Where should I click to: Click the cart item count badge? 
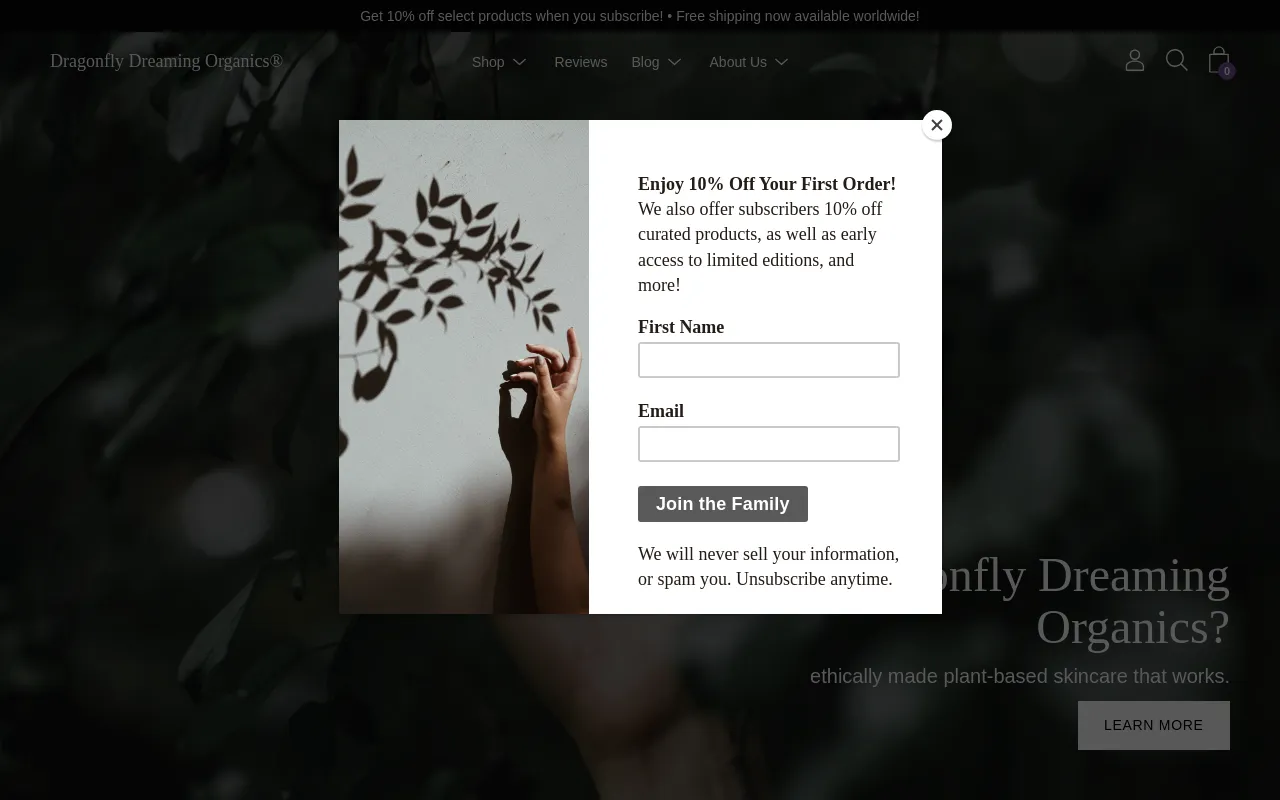pyautogui.click(x=1227, y=71)
